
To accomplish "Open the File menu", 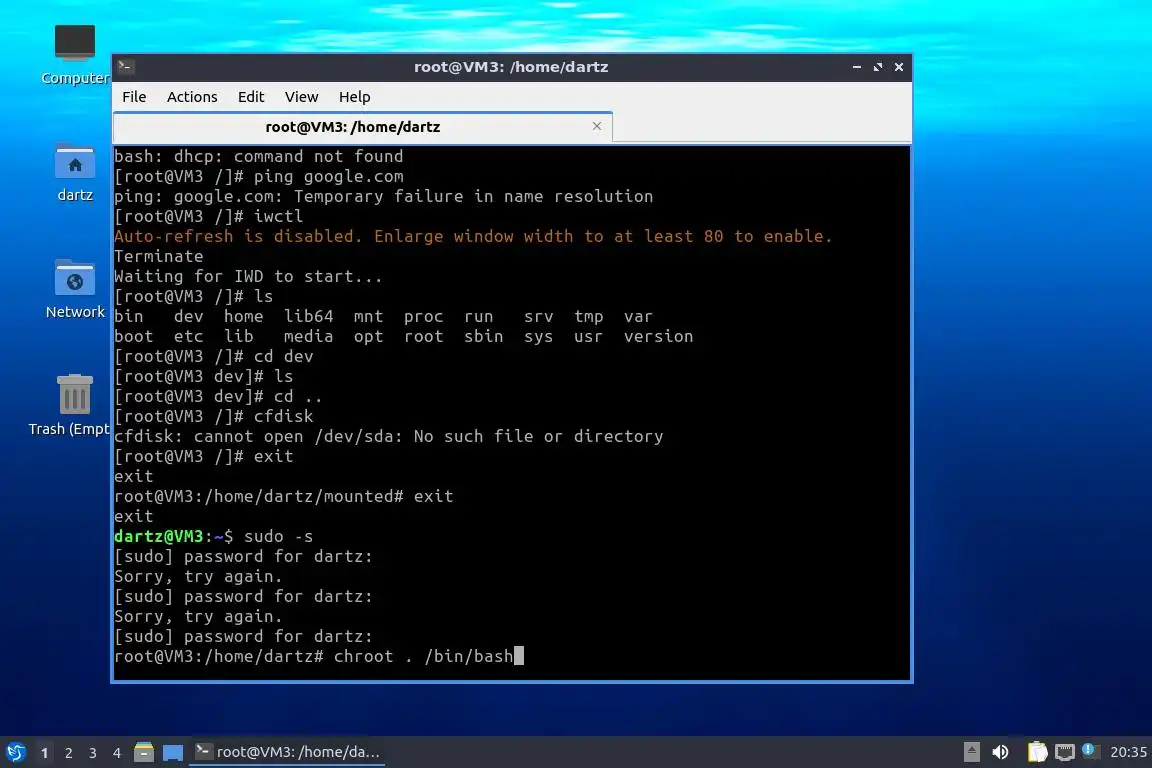I will [x=134, y=97].
